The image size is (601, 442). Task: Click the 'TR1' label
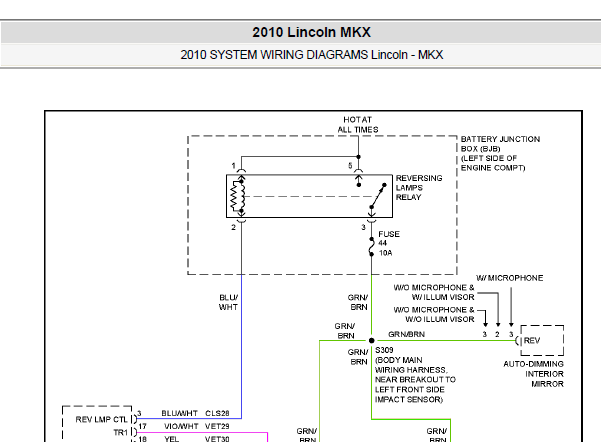(120, 432)
